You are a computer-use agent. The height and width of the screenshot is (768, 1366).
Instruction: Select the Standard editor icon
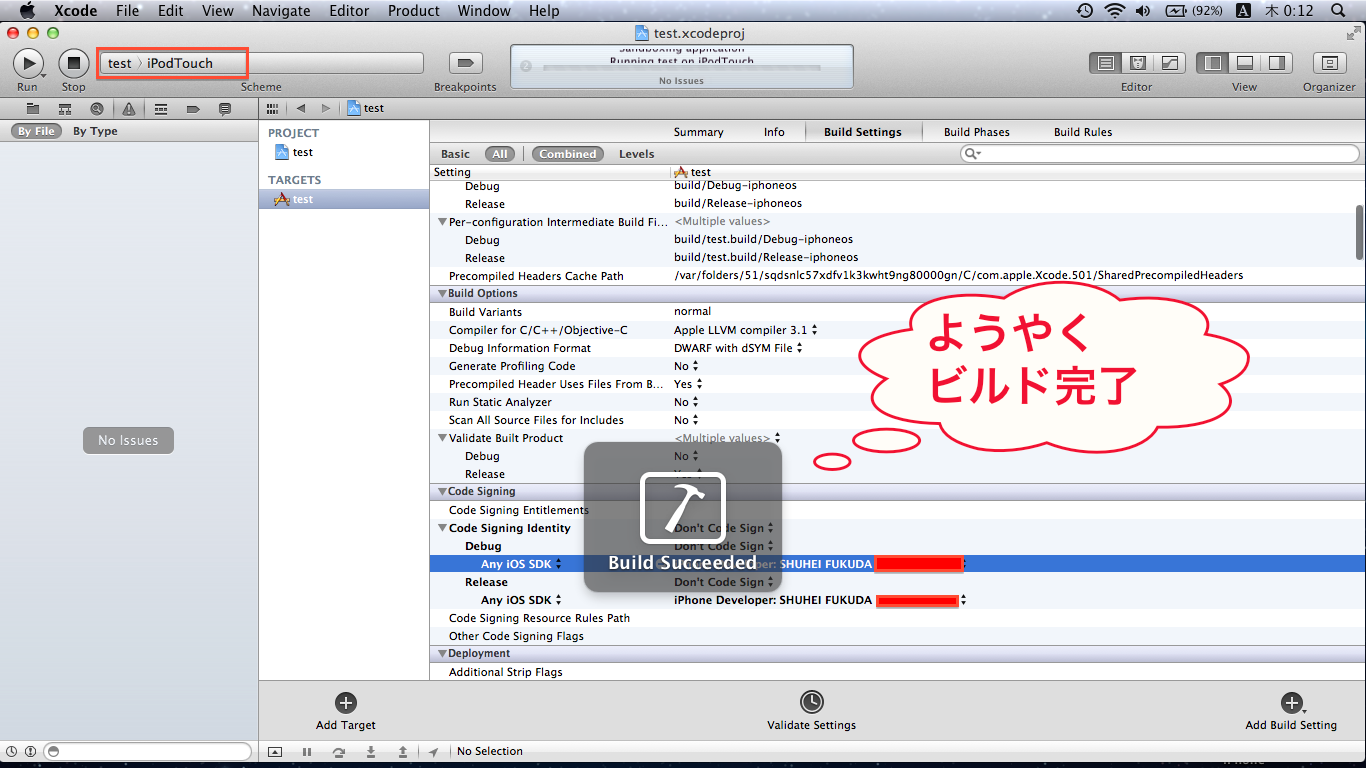[x=1106, y=63]
